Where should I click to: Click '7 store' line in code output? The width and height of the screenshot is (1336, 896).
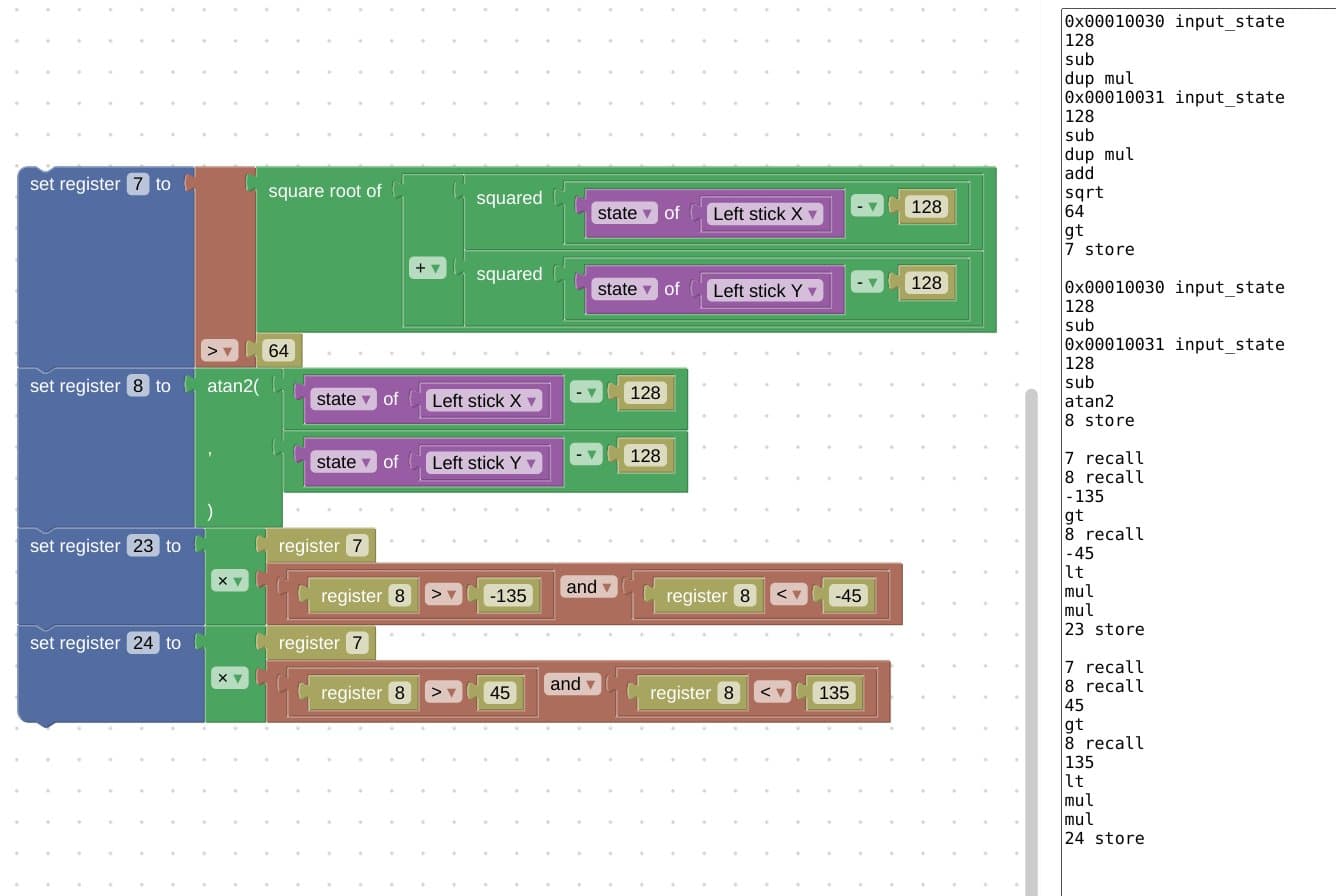point(1100,249)
